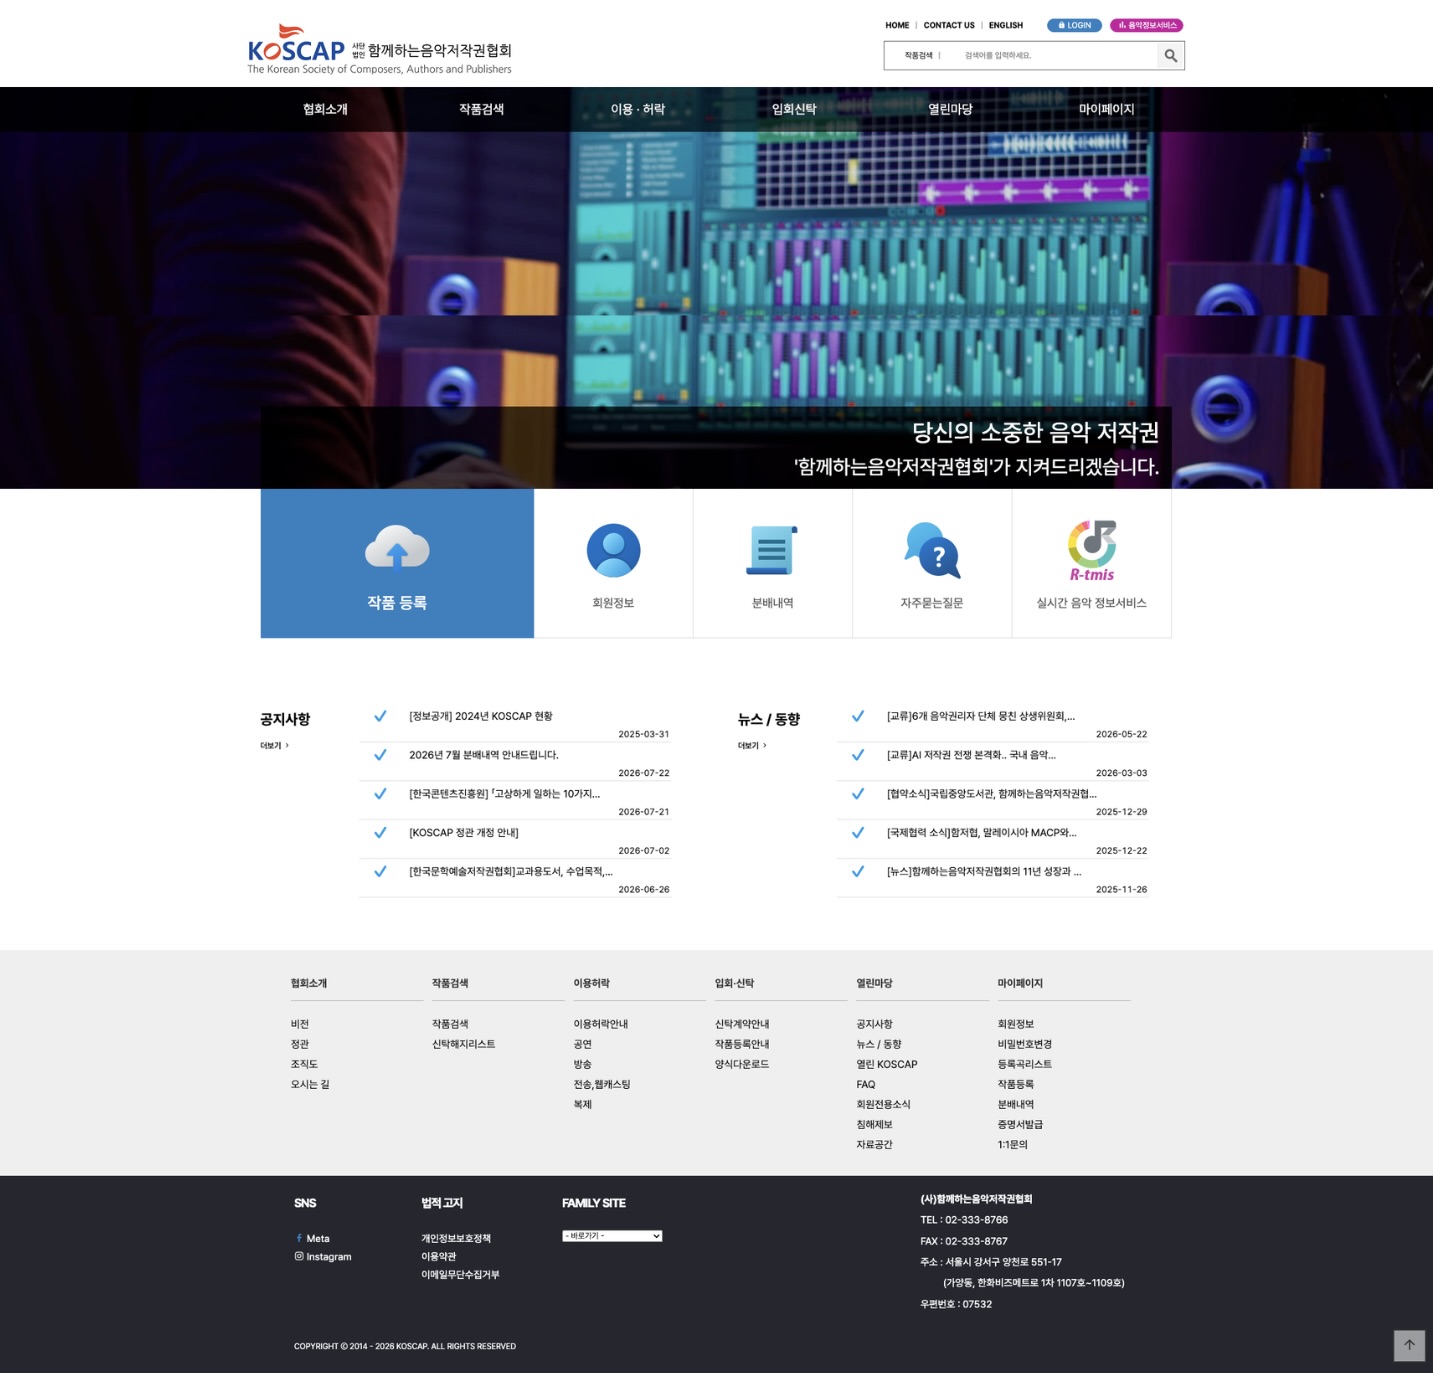The height and width of the screenshot is (1373, 1433).
Task: Open the R-tmis music service icon
Action: pyautogui.click(x=1092, y=550)
